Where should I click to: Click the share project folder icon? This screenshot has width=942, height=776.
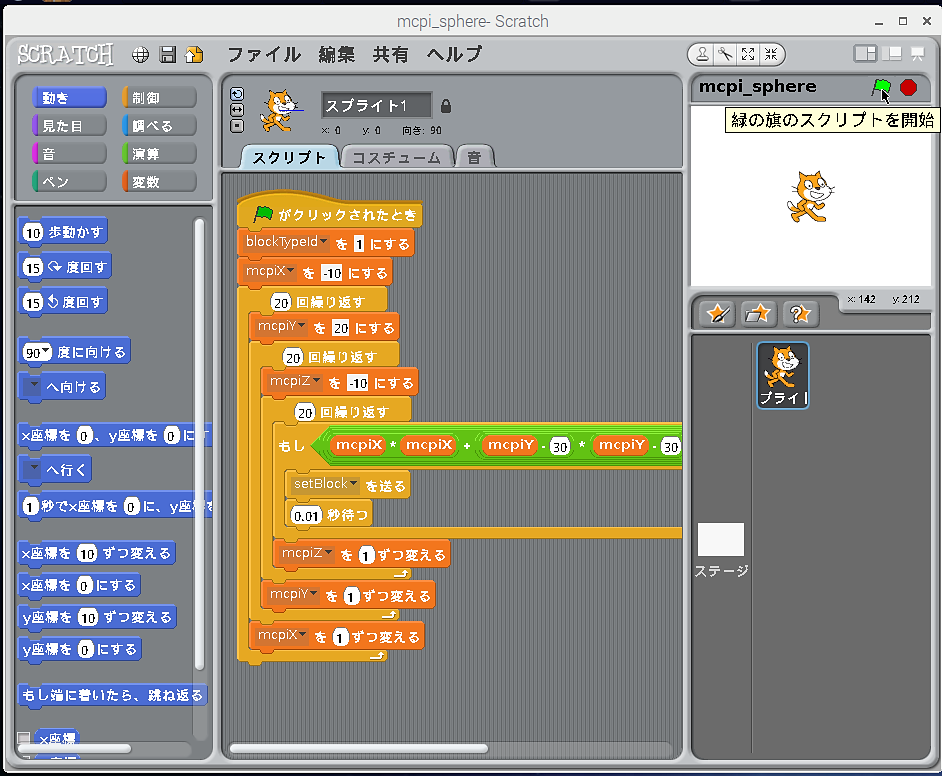click(194, 54)
